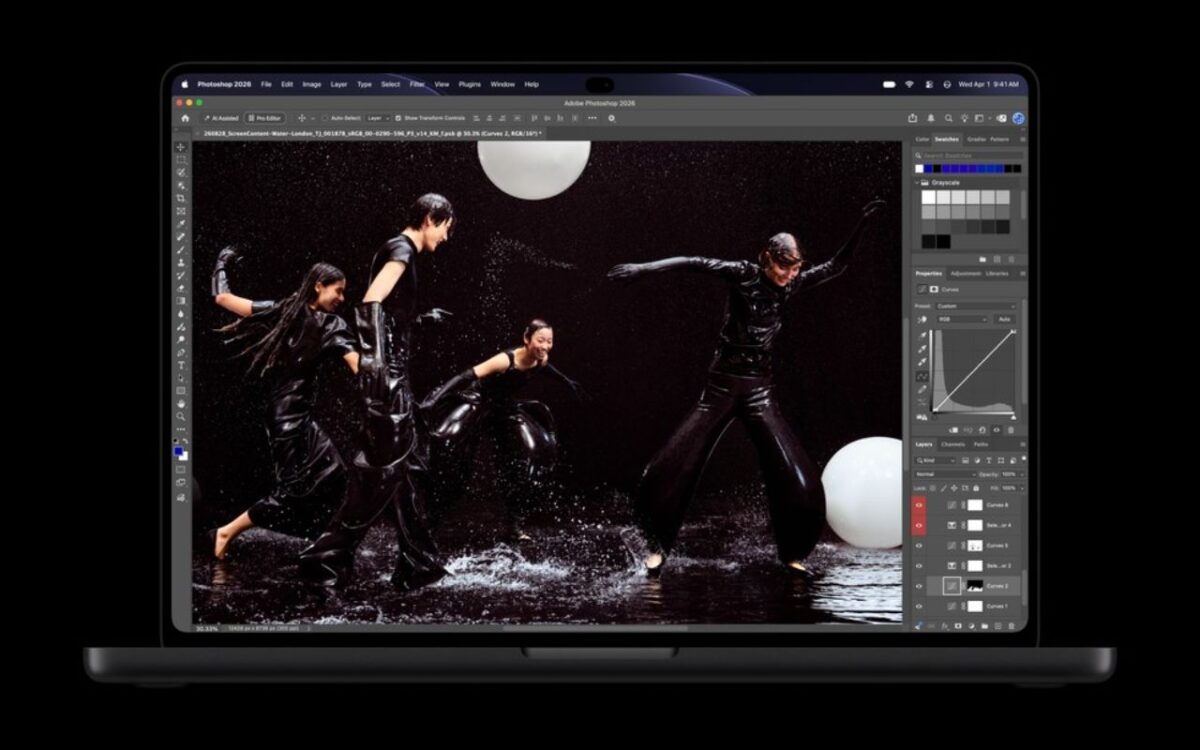Open the RGB channel dropdown
The image size is (1200, 750).
[961, 319]
